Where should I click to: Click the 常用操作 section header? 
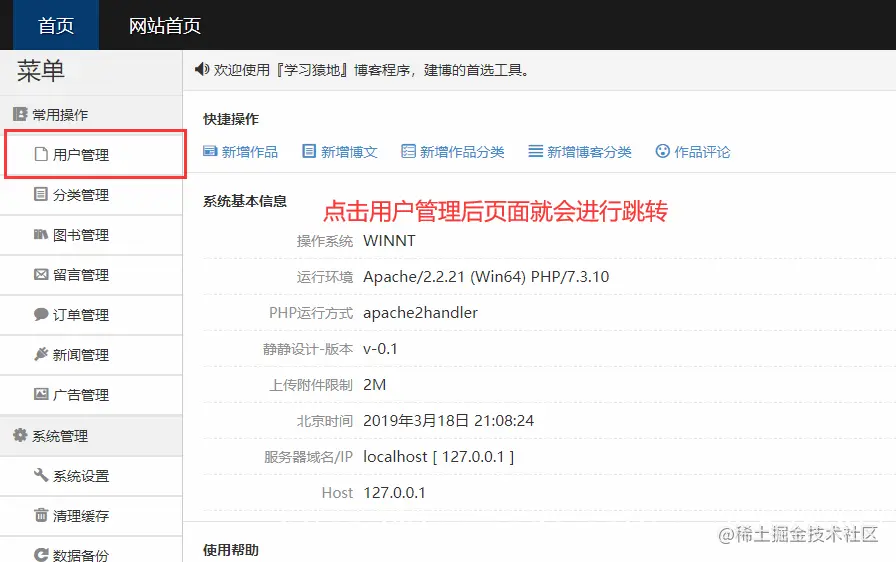91,114
